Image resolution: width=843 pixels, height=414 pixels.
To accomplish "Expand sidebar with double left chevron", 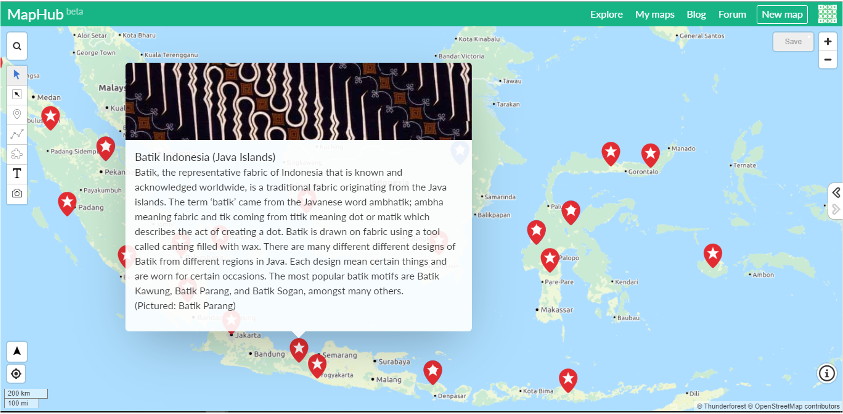I will [836, 192].
